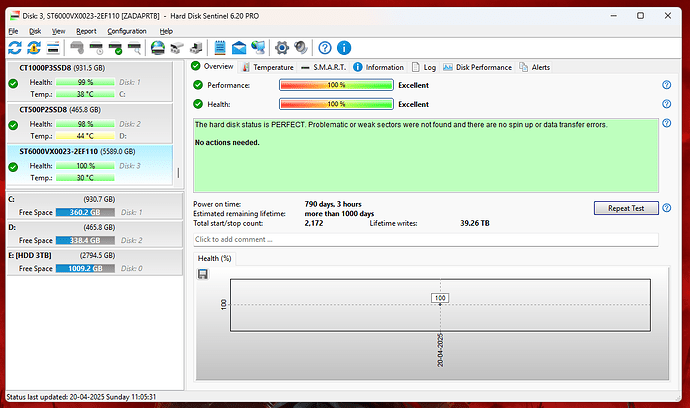Click the Performance 100 % progress bar
The width and height of the screenshot is (690, 408).
click(336, 85)
